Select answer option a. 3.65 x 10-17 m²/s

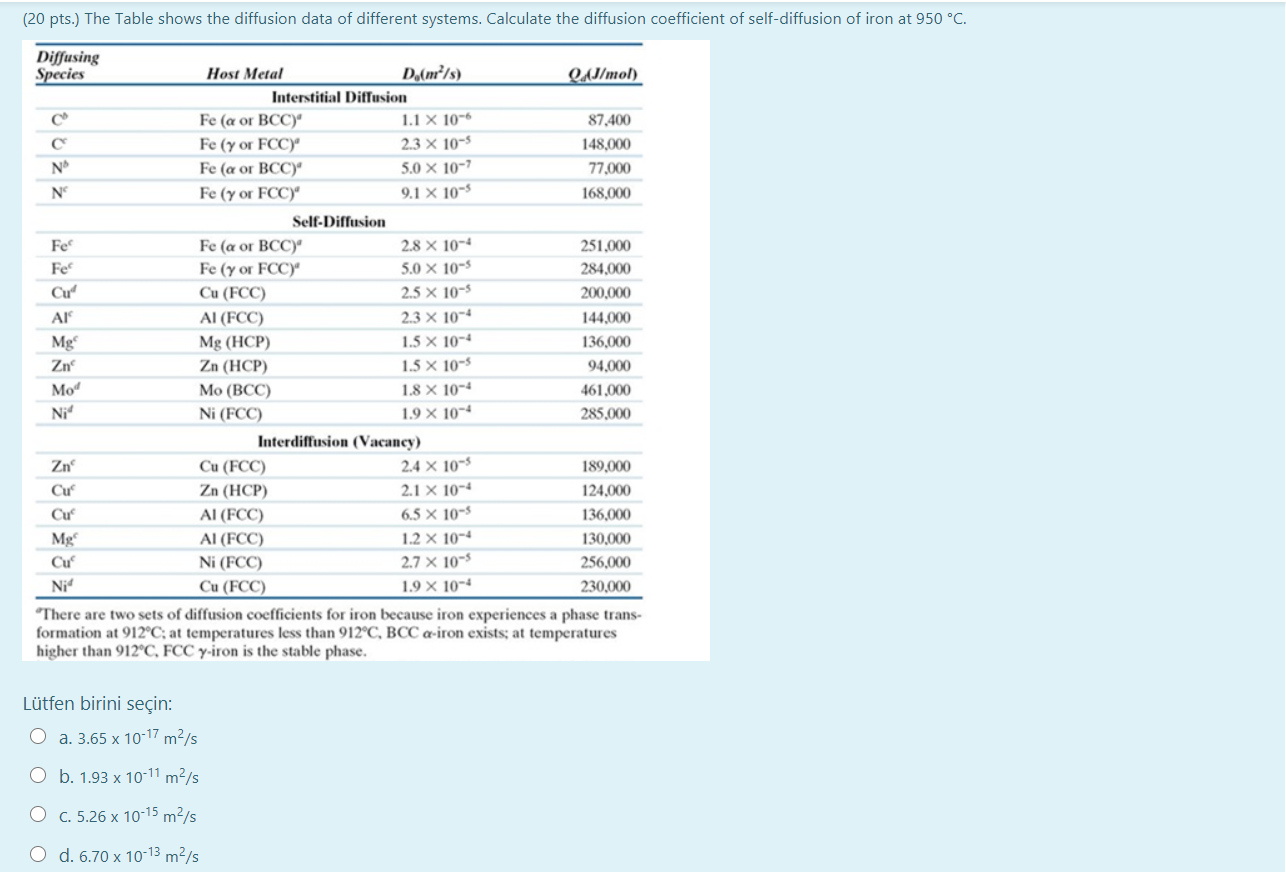pyautogui.click(x=38, y=735)
